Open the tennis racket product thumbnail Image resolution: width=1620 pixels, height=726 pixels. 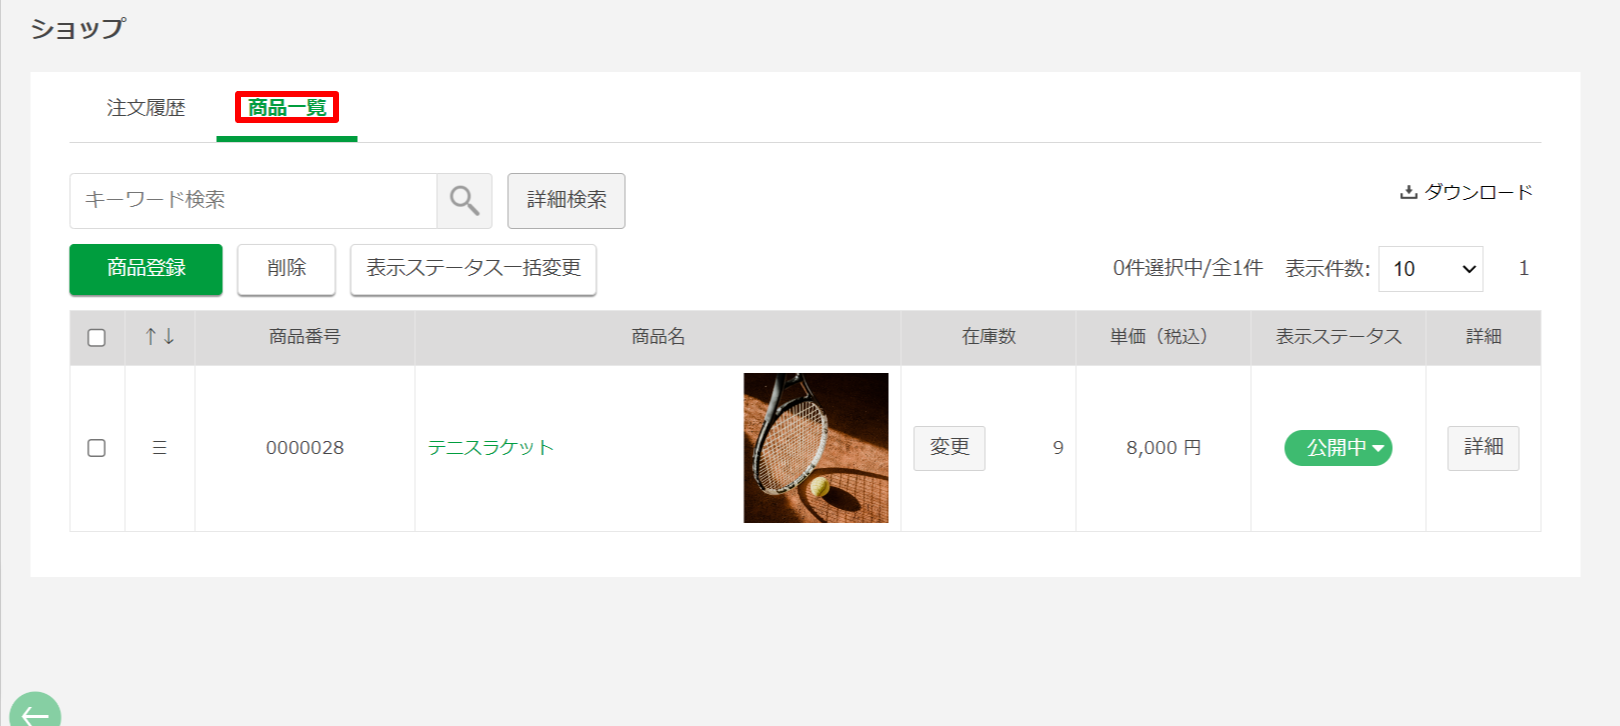pos(816,448)
